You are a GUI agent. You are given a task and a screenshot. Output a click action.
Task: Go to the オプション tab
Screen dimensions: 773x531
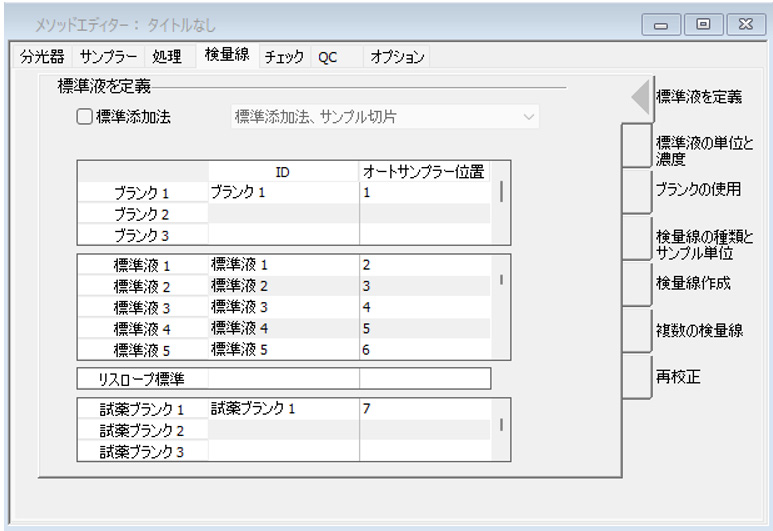pos(397,57)
